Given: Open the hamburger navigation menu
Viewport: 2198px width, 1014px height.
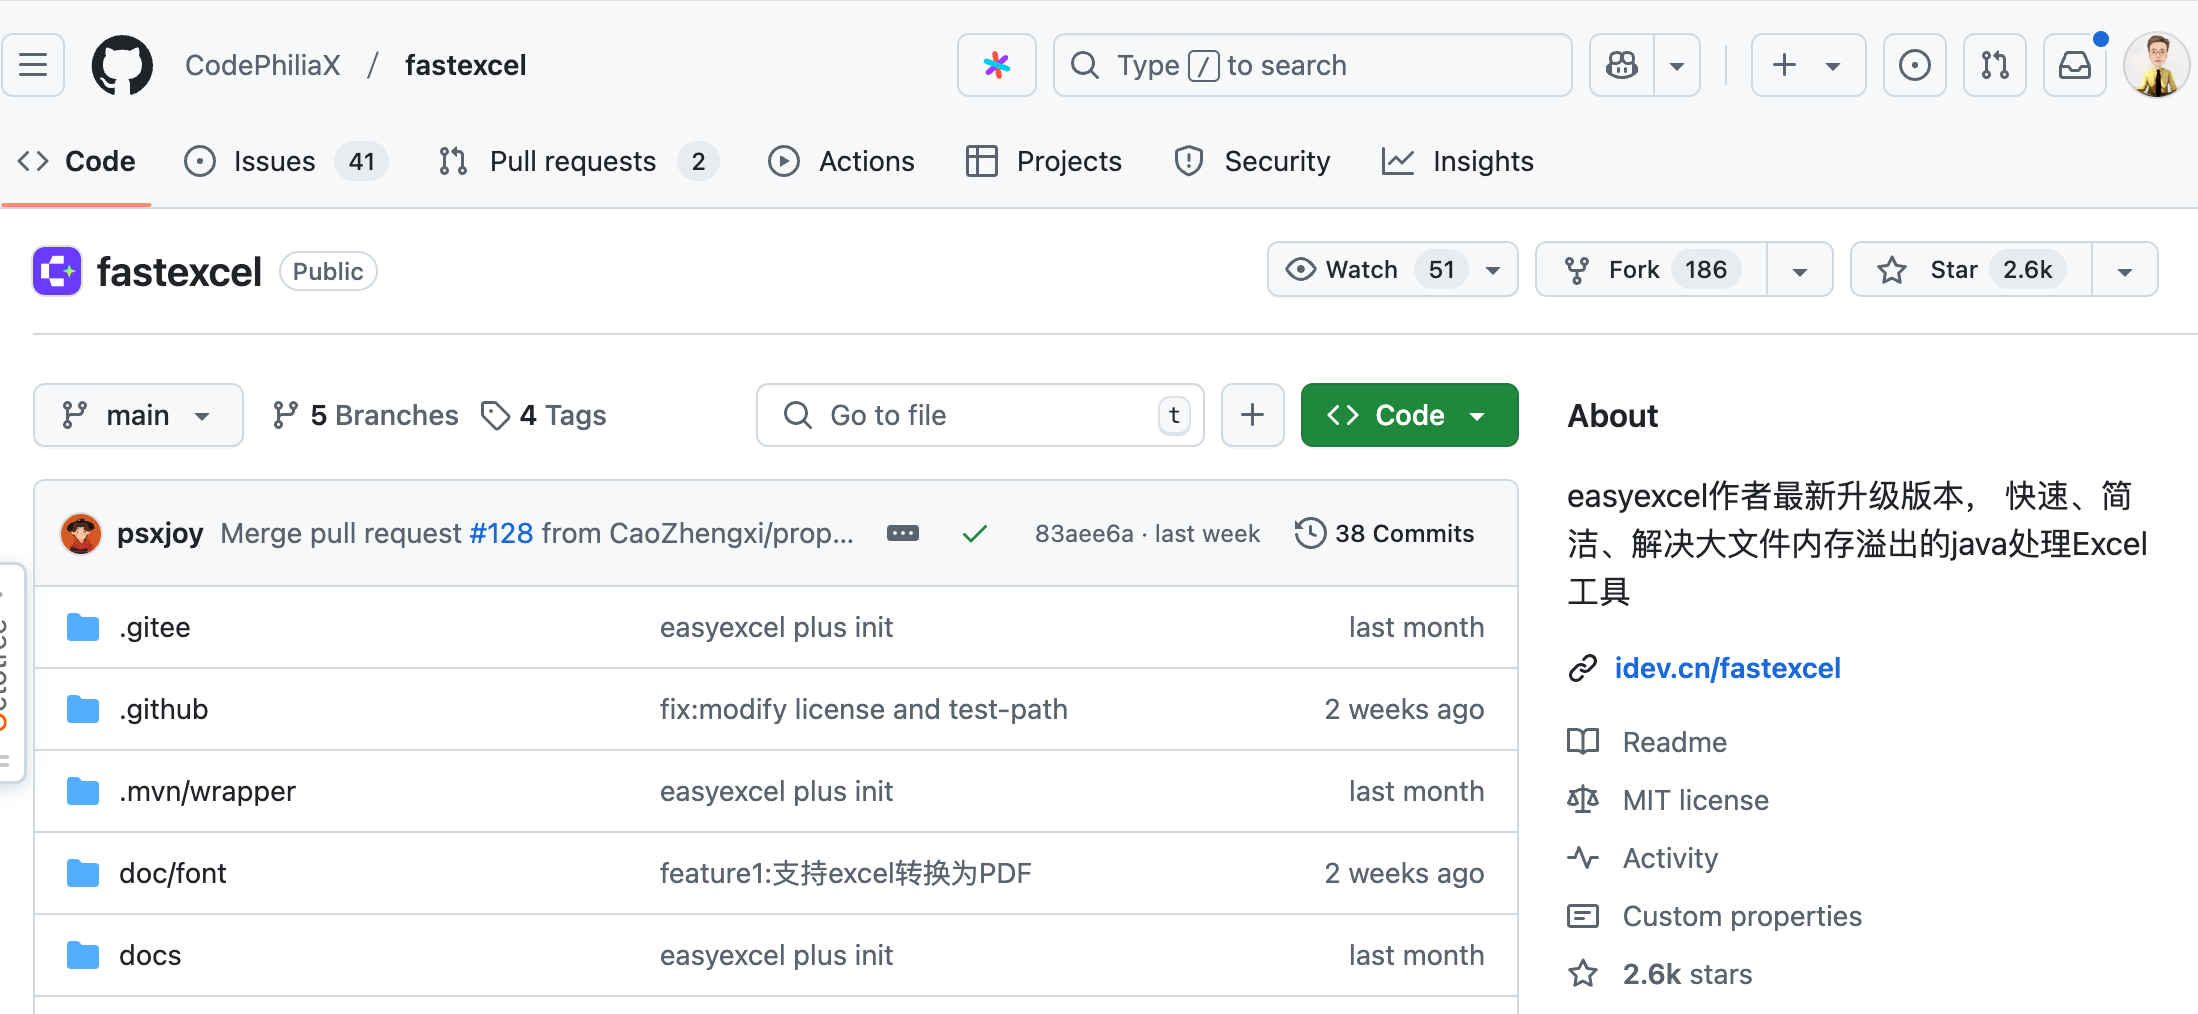Looking at the screenshot, I should coord(33,65).
